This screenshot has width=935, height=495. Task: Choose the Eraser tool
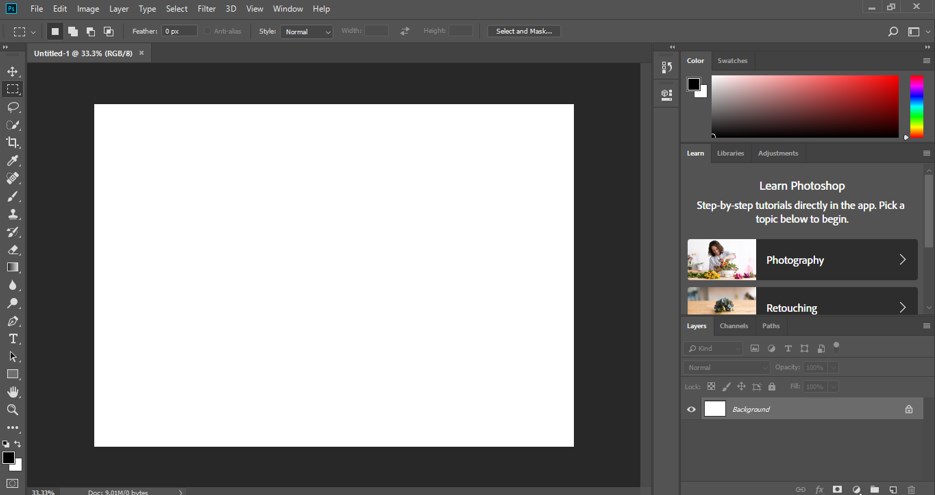pos(13,250)
